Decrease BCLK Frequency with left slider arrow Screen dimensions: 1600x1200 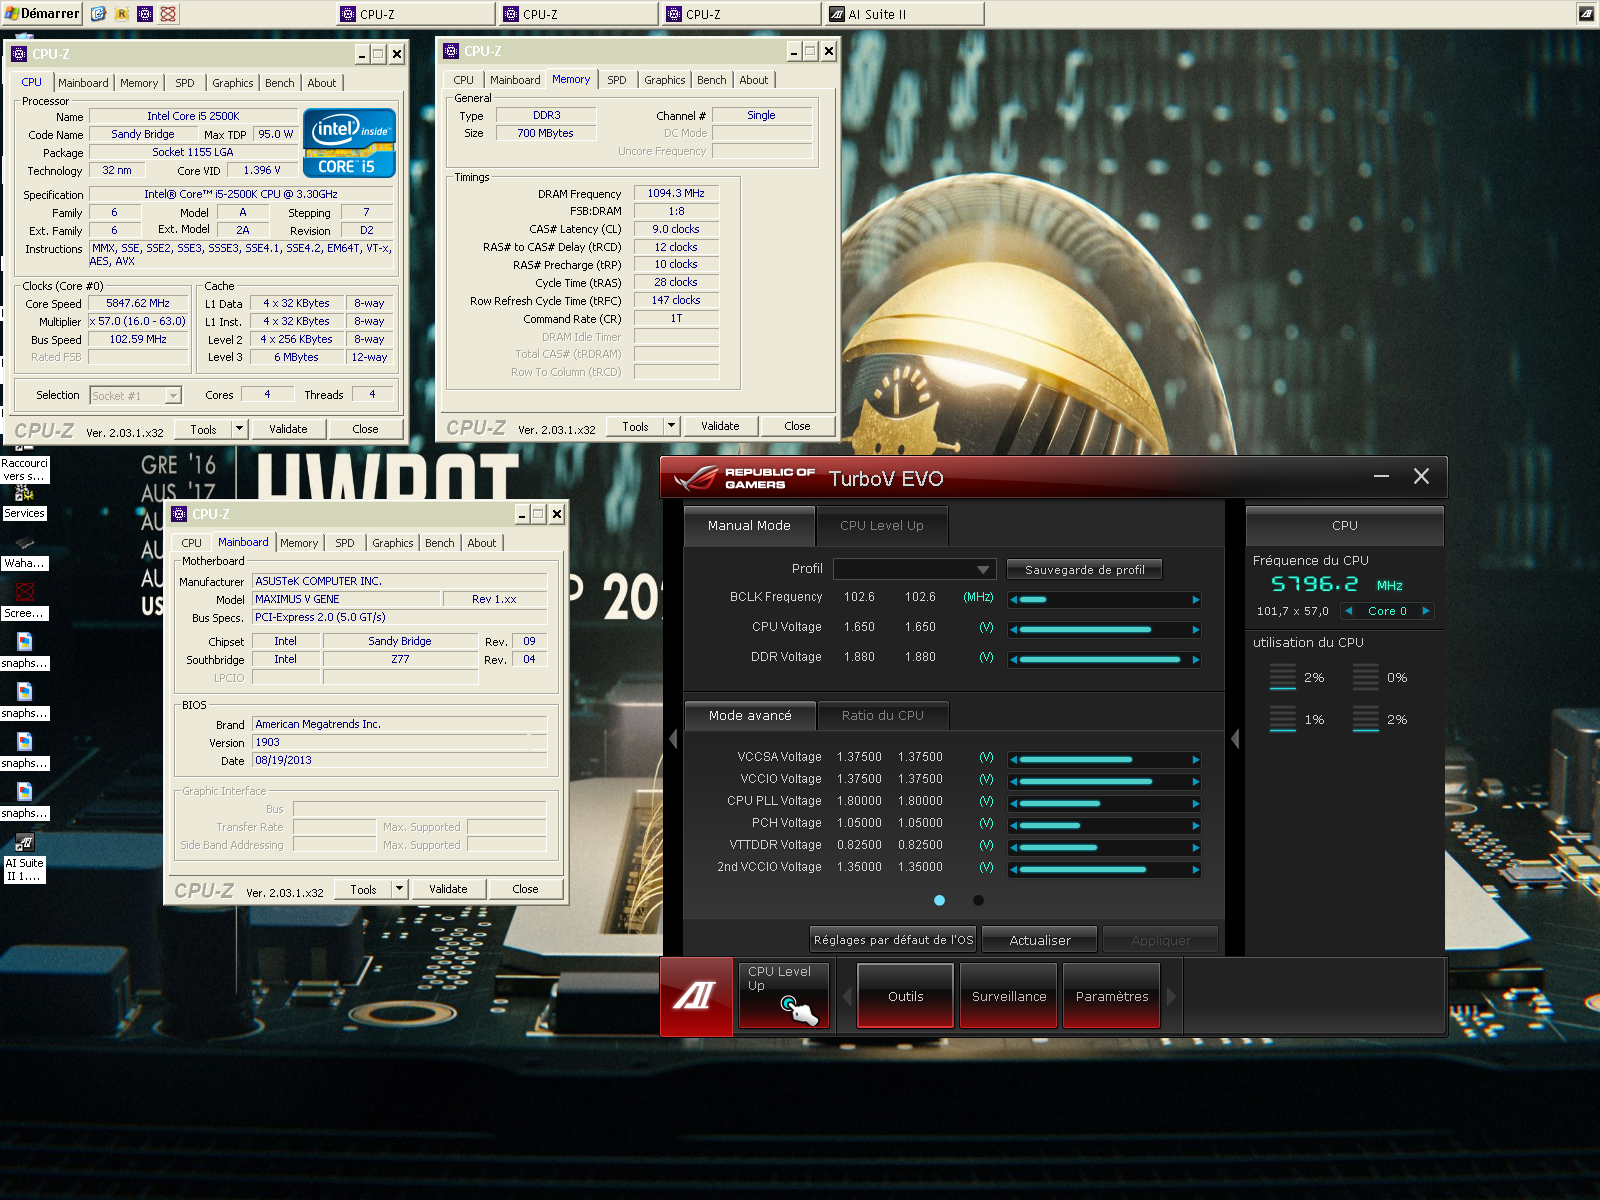point(1014,600)
